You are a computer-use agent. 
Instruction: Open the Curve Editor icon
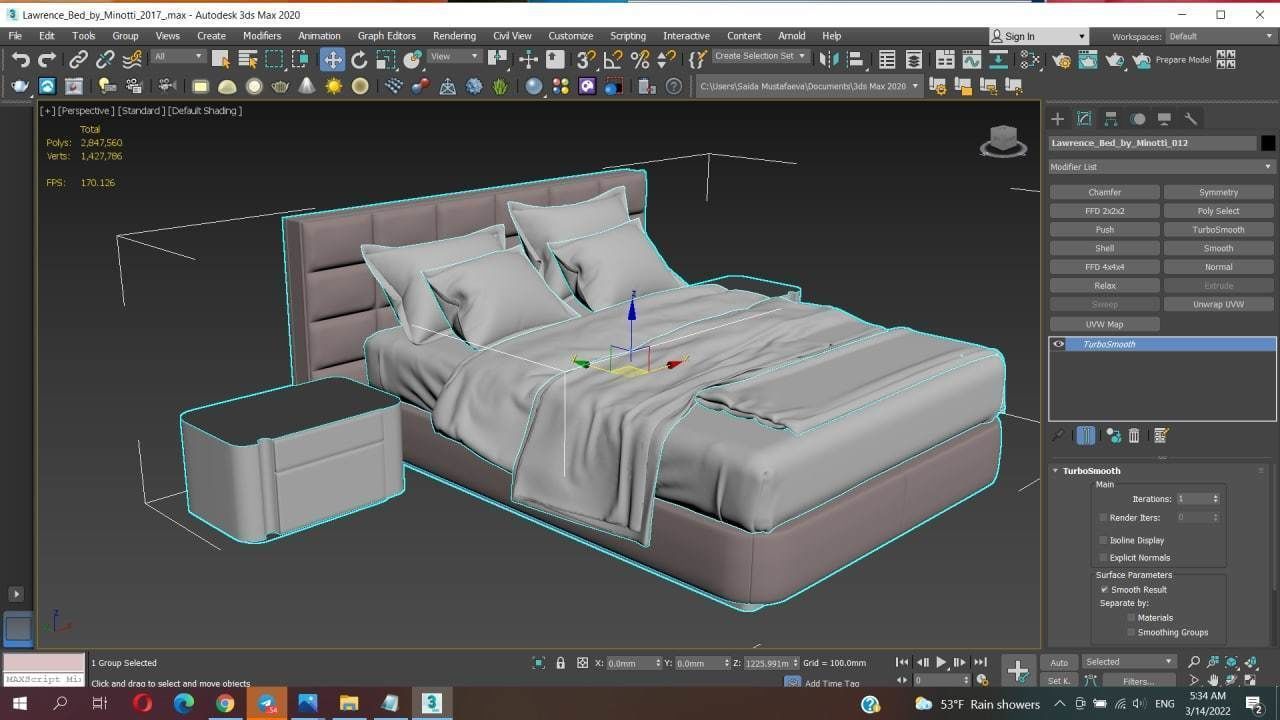pyautogui.click(x=971, y=60)
